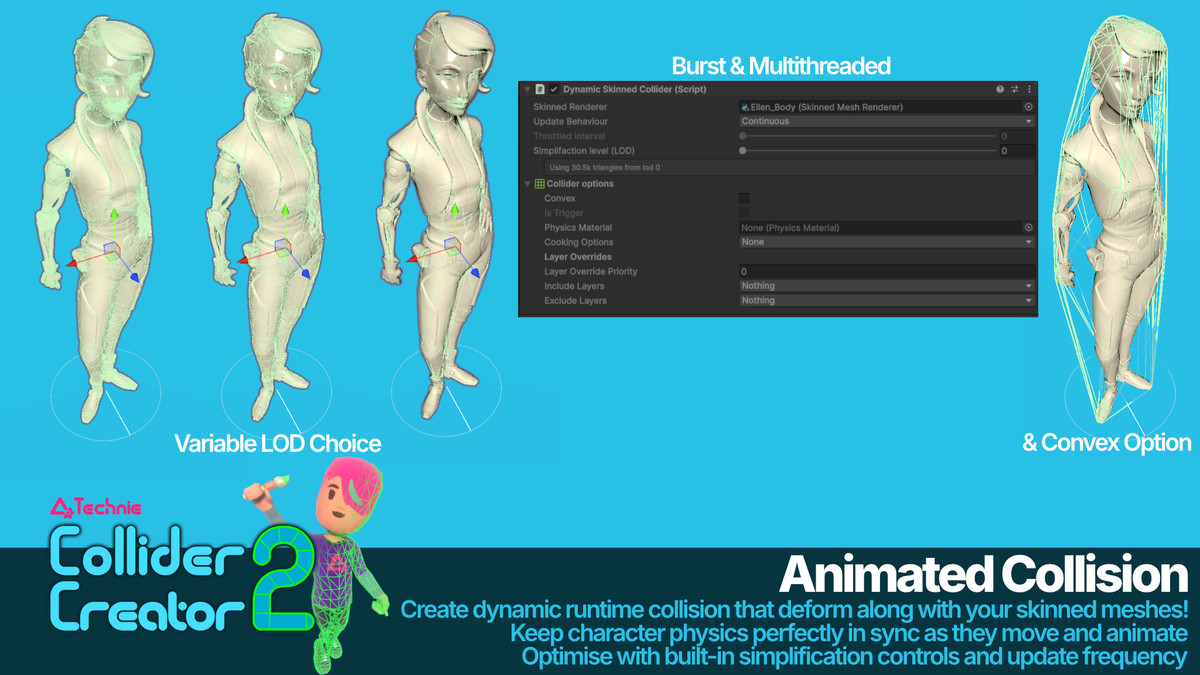Screen dimensions: 1200x675
Task: Open object picker for Physics Material field
Action: coord(1028,228)
